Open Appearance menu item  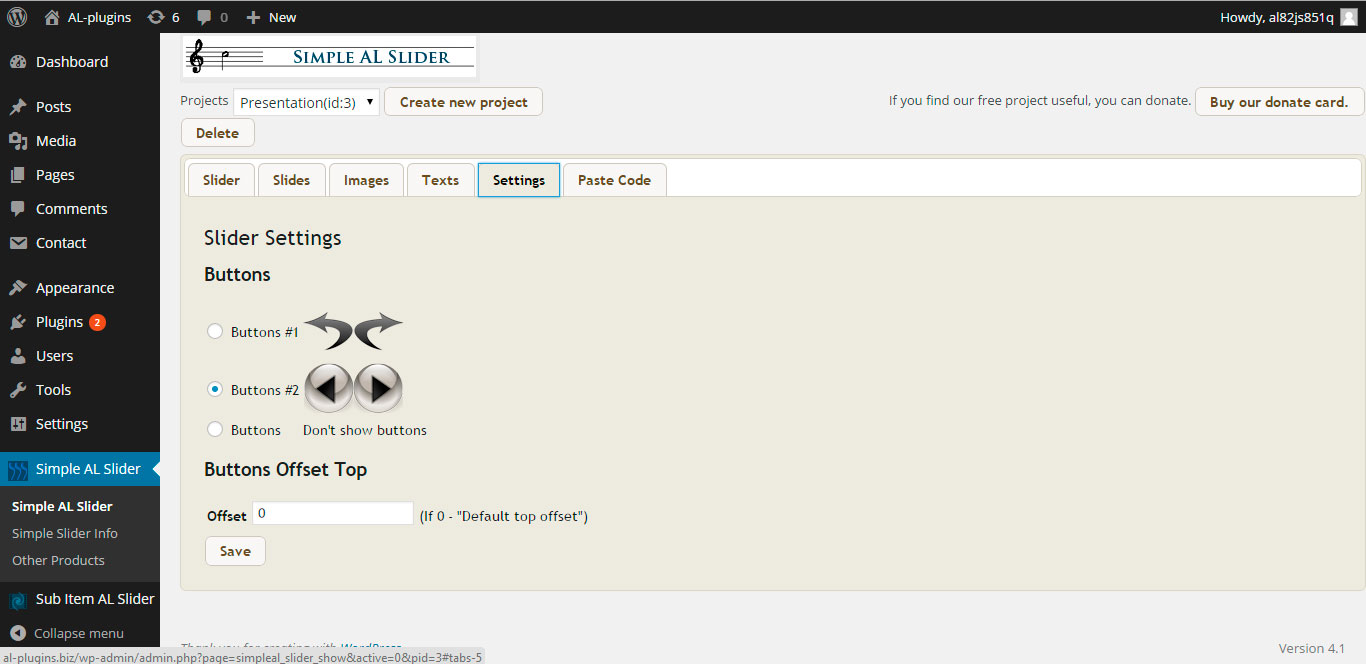tap(80, 288)
